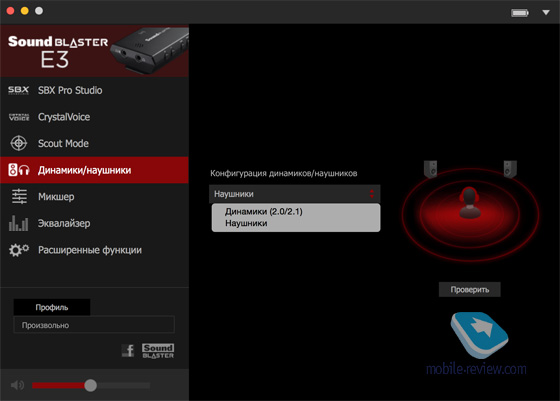Click the battery status icon
The image size is (560, 401).
520,13
